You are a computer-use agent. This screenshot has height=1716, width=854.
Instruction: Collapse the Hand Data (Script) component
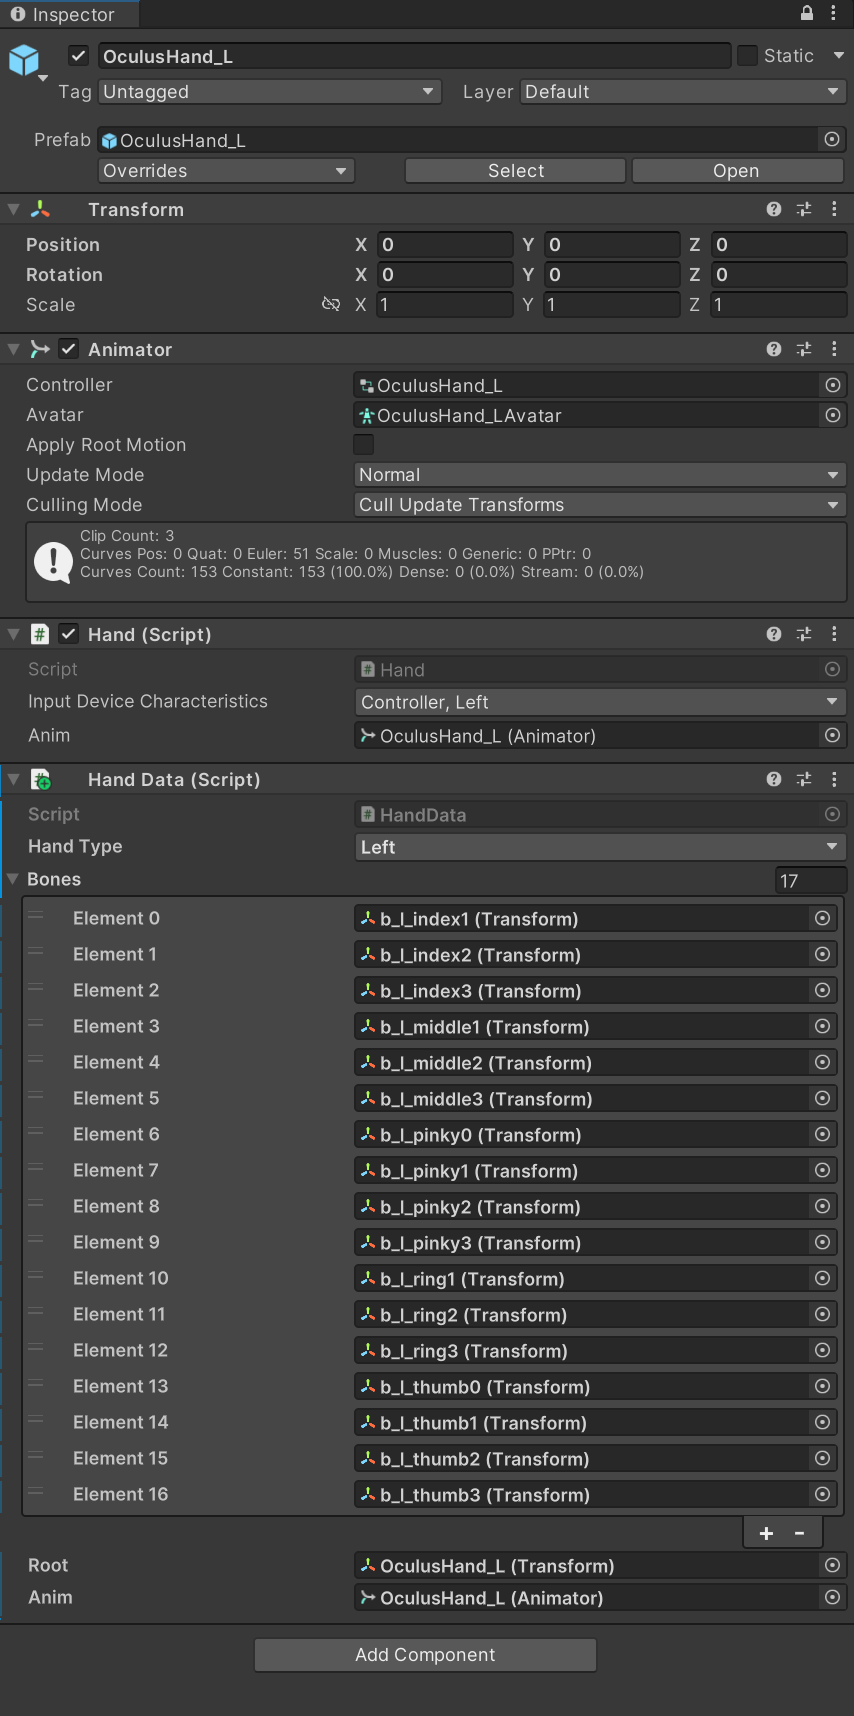(x=14, y=779)
